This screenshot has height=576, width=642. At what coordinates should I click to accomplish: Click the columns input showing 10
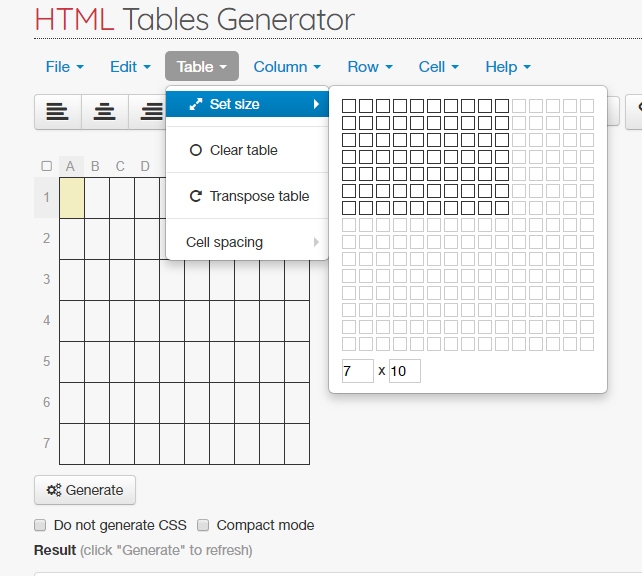pos(405,371)
